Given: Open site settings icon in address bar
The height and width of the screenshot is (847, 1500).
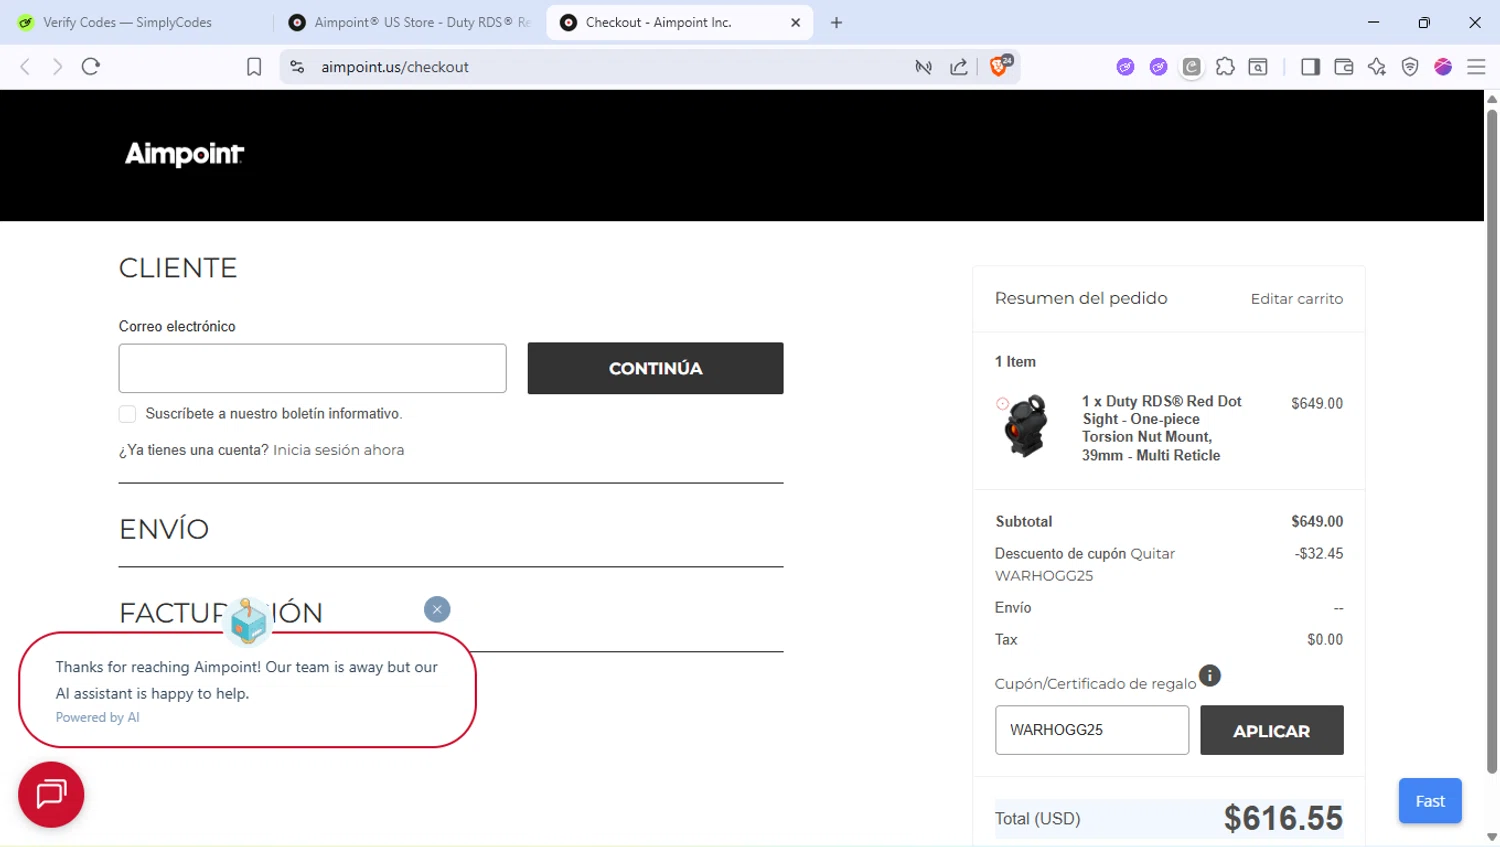Looking at the screenshot, I should 297,67.
